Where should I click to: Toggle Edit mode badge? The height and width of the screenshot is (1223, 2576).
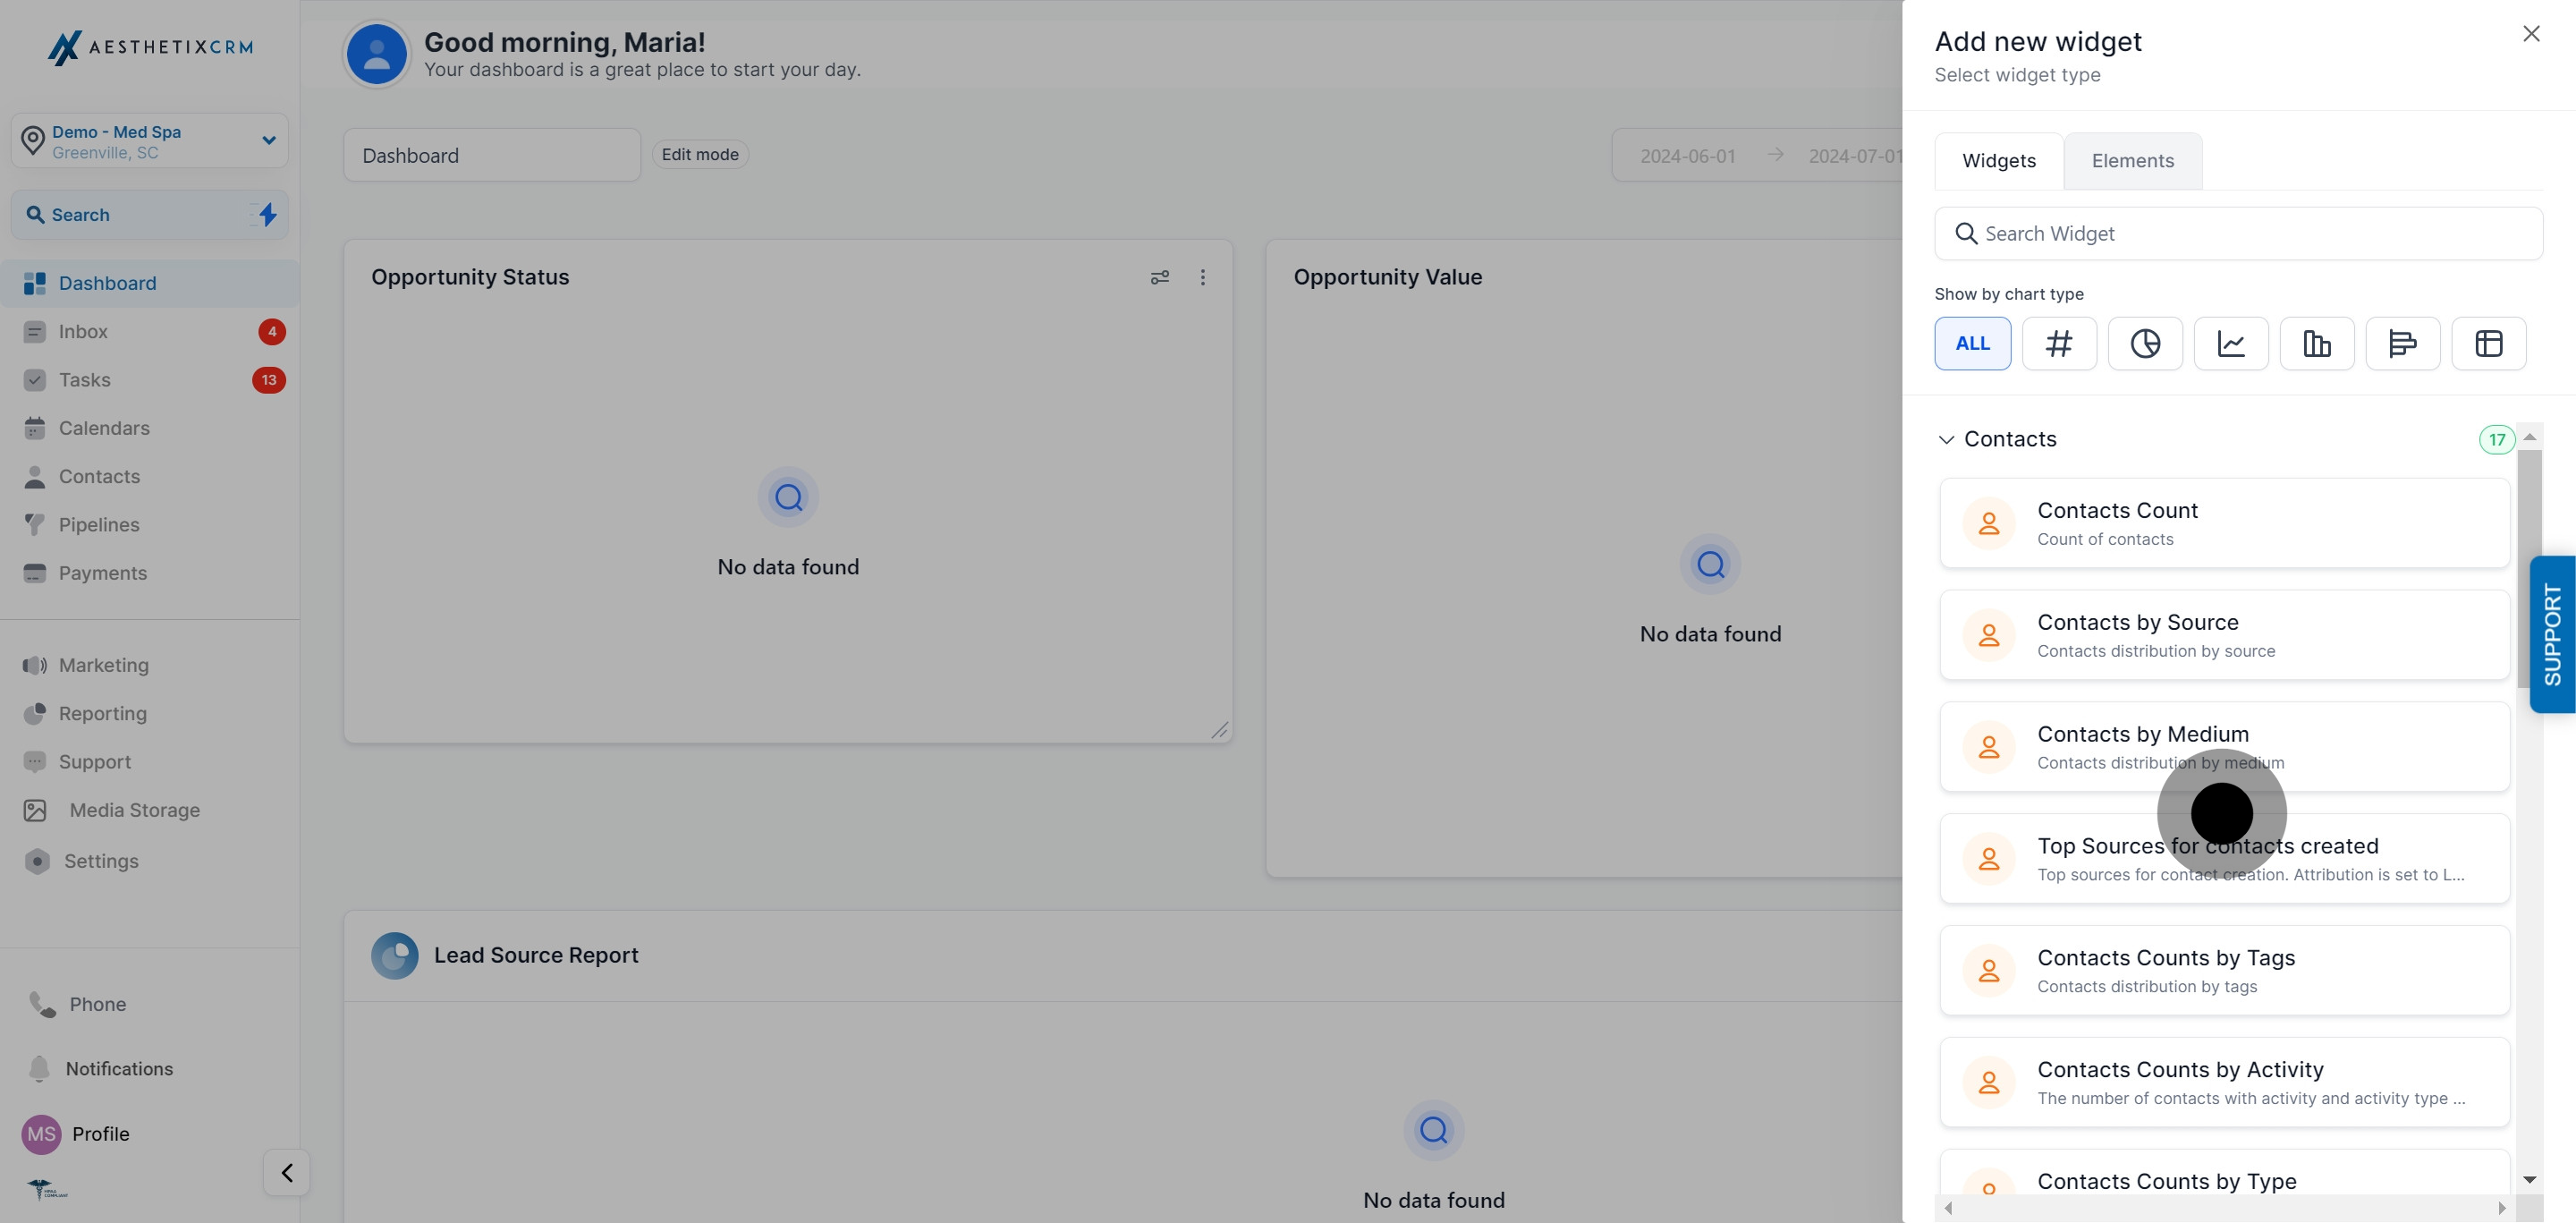(x=700, y=154)
